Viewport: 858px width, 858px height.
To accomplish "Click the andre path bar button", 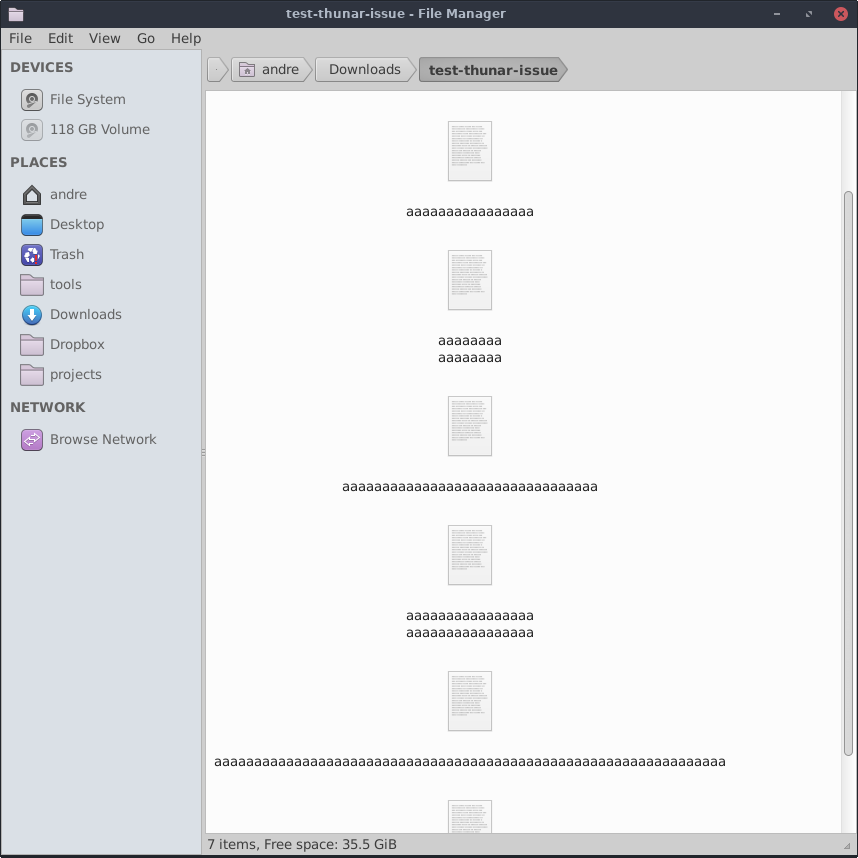I will coord(270,70).
